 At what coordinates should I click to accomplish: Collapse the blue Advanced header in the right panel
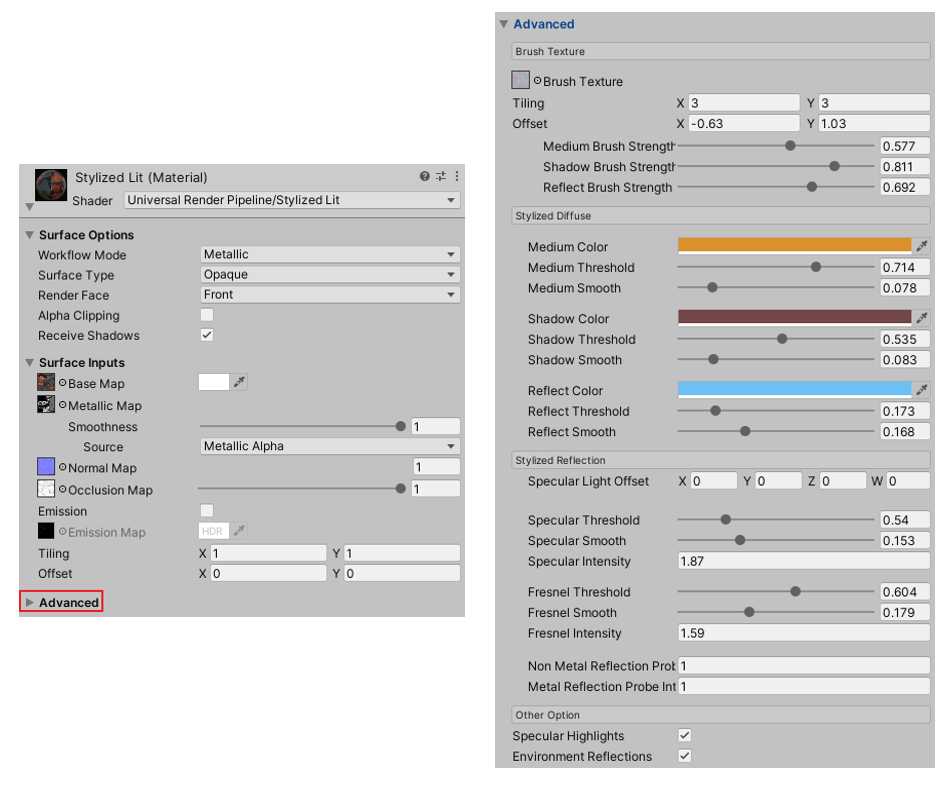tap(503, 24)
